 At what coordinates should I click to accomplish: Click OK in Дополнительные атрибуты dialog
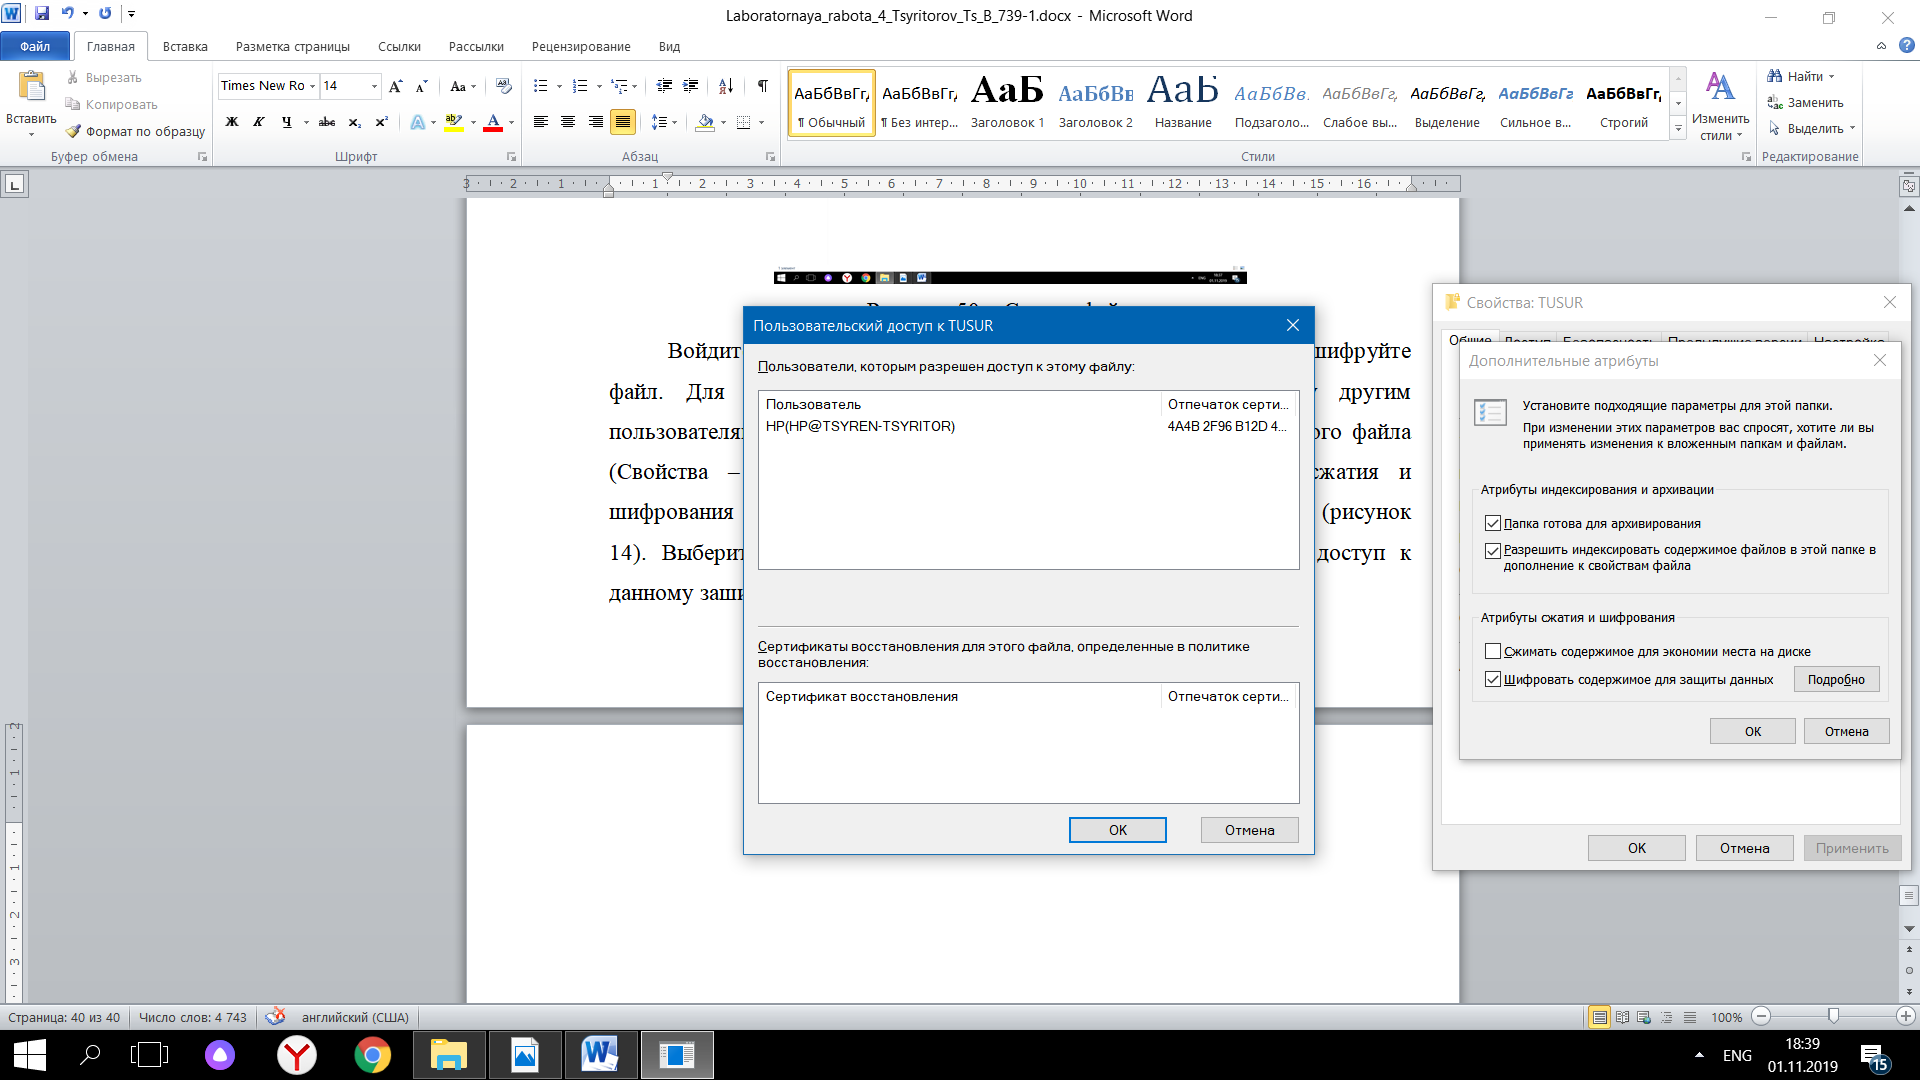(x=1752, y=731)
